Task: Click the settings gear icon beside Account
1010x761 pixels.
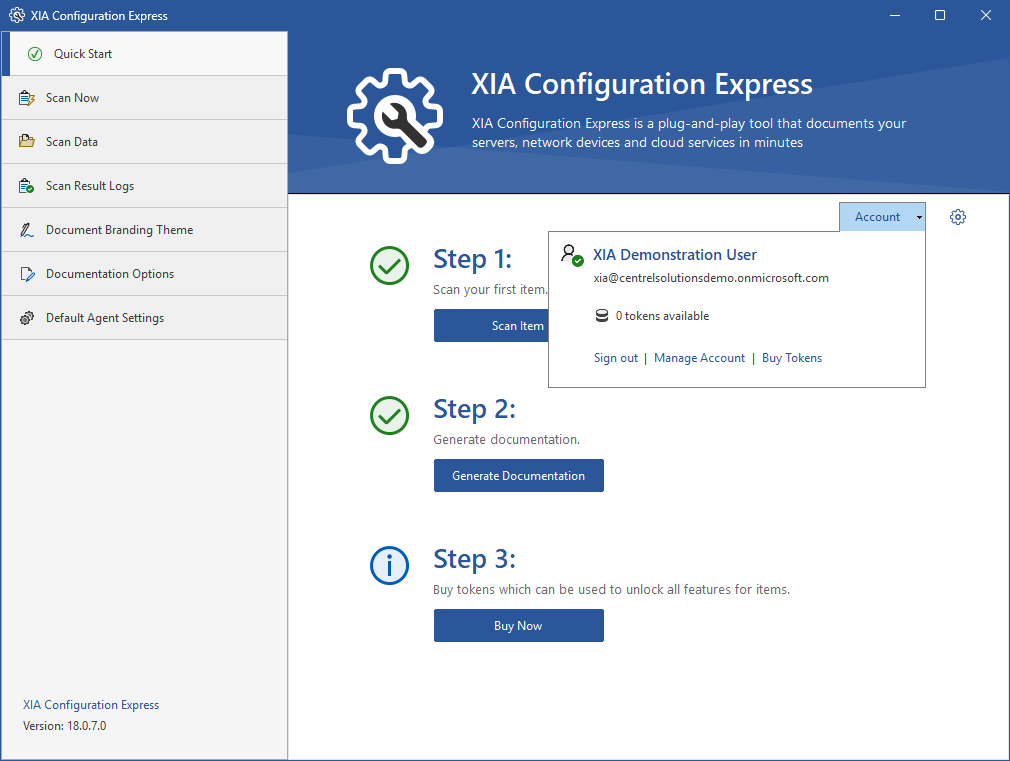Action: (x=958, y=217)
